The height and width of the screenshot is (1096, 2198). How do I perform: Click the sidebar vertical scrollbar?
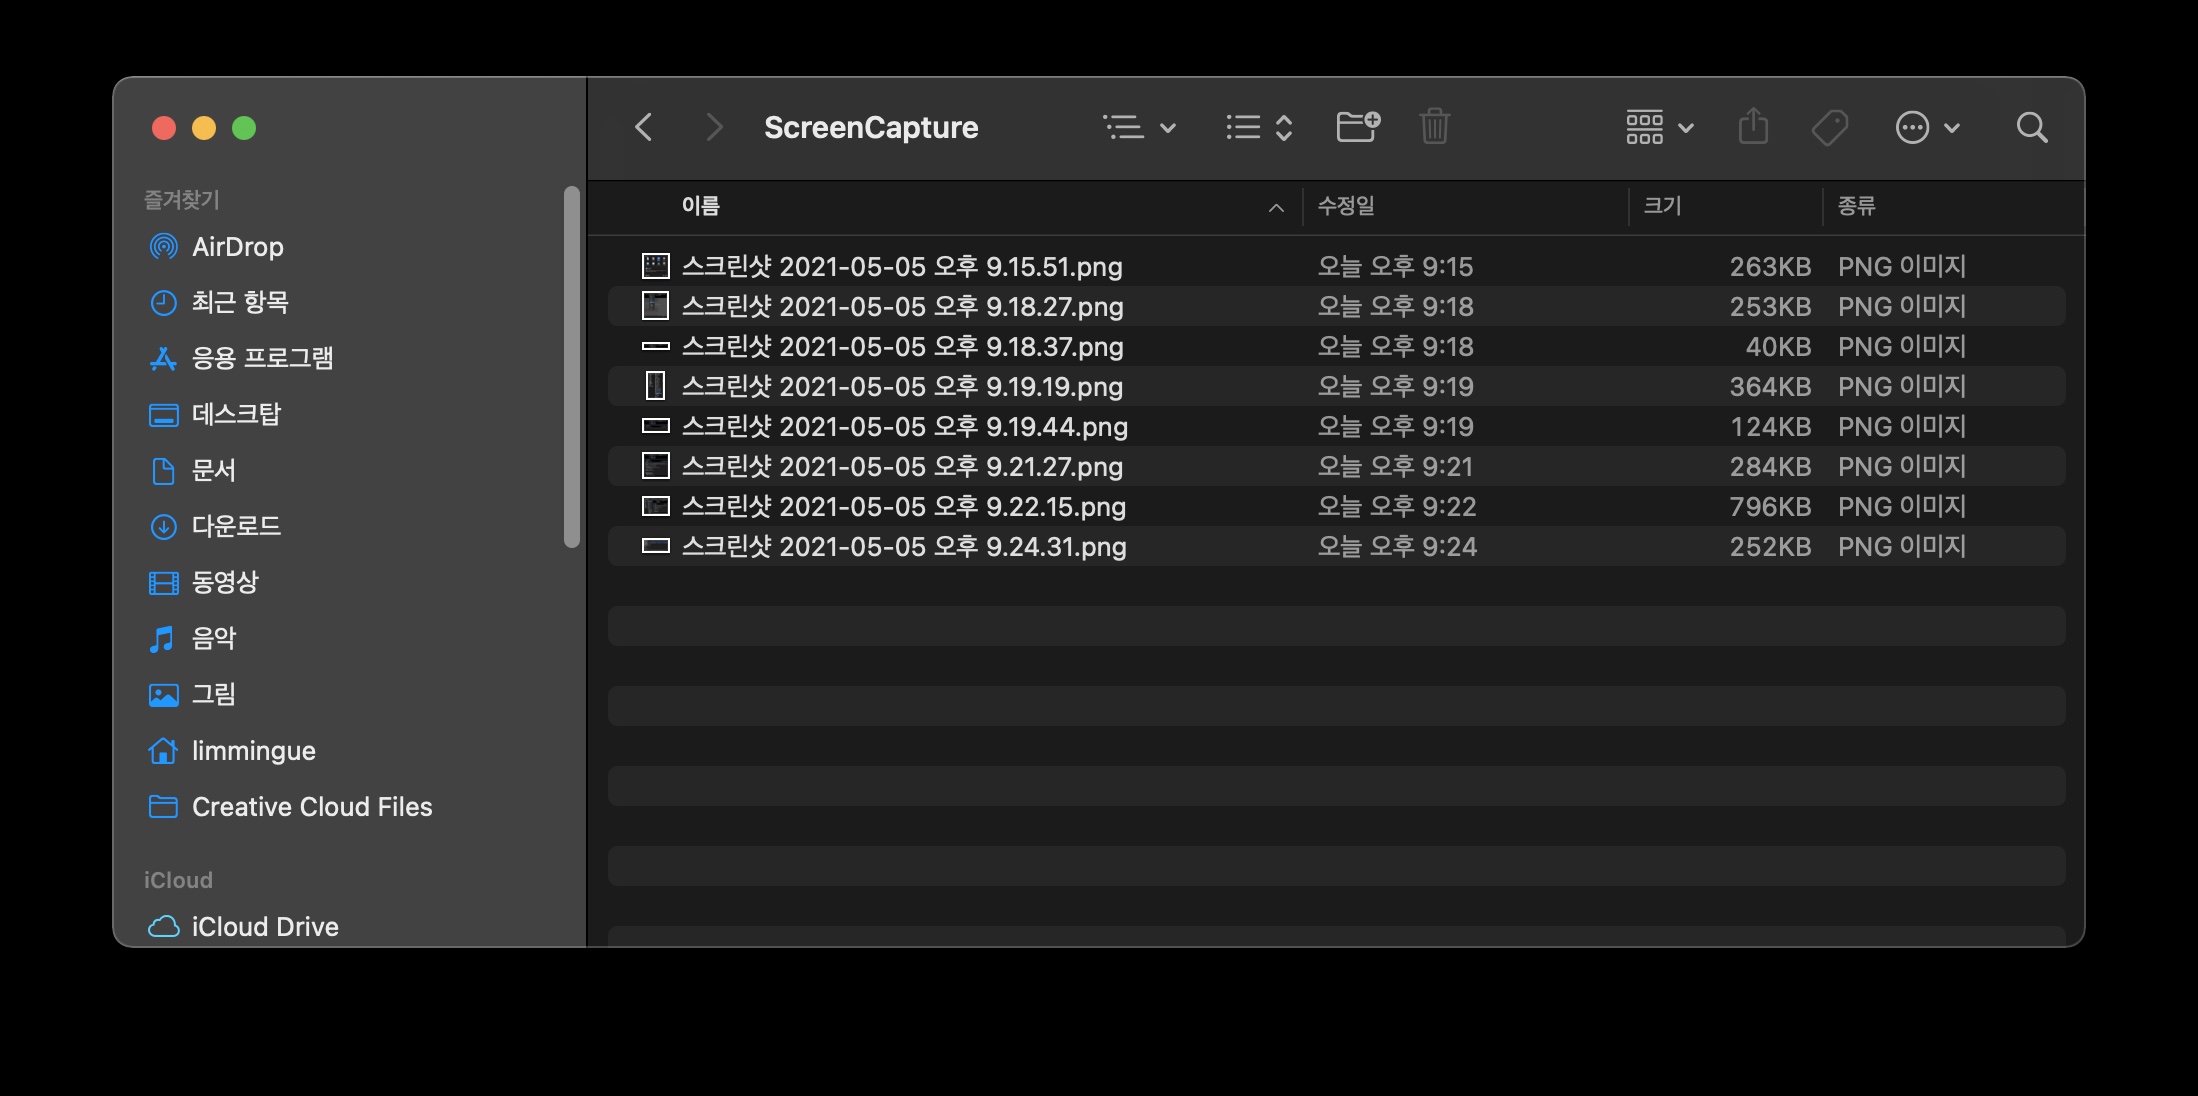pos(571,367)
